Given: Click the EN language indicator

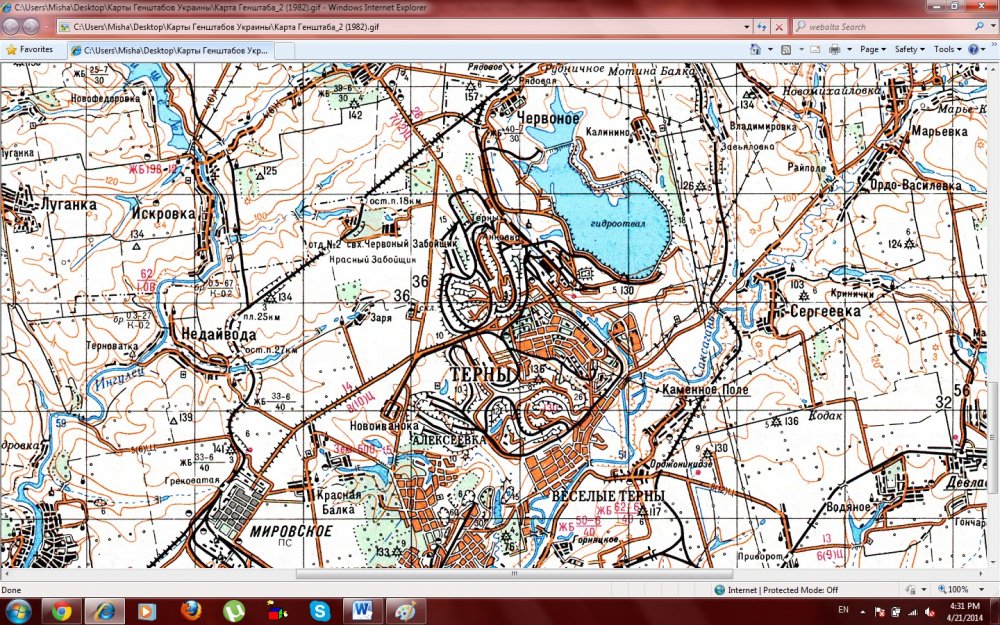Looking at the screenshot, I should click(843, 610).
